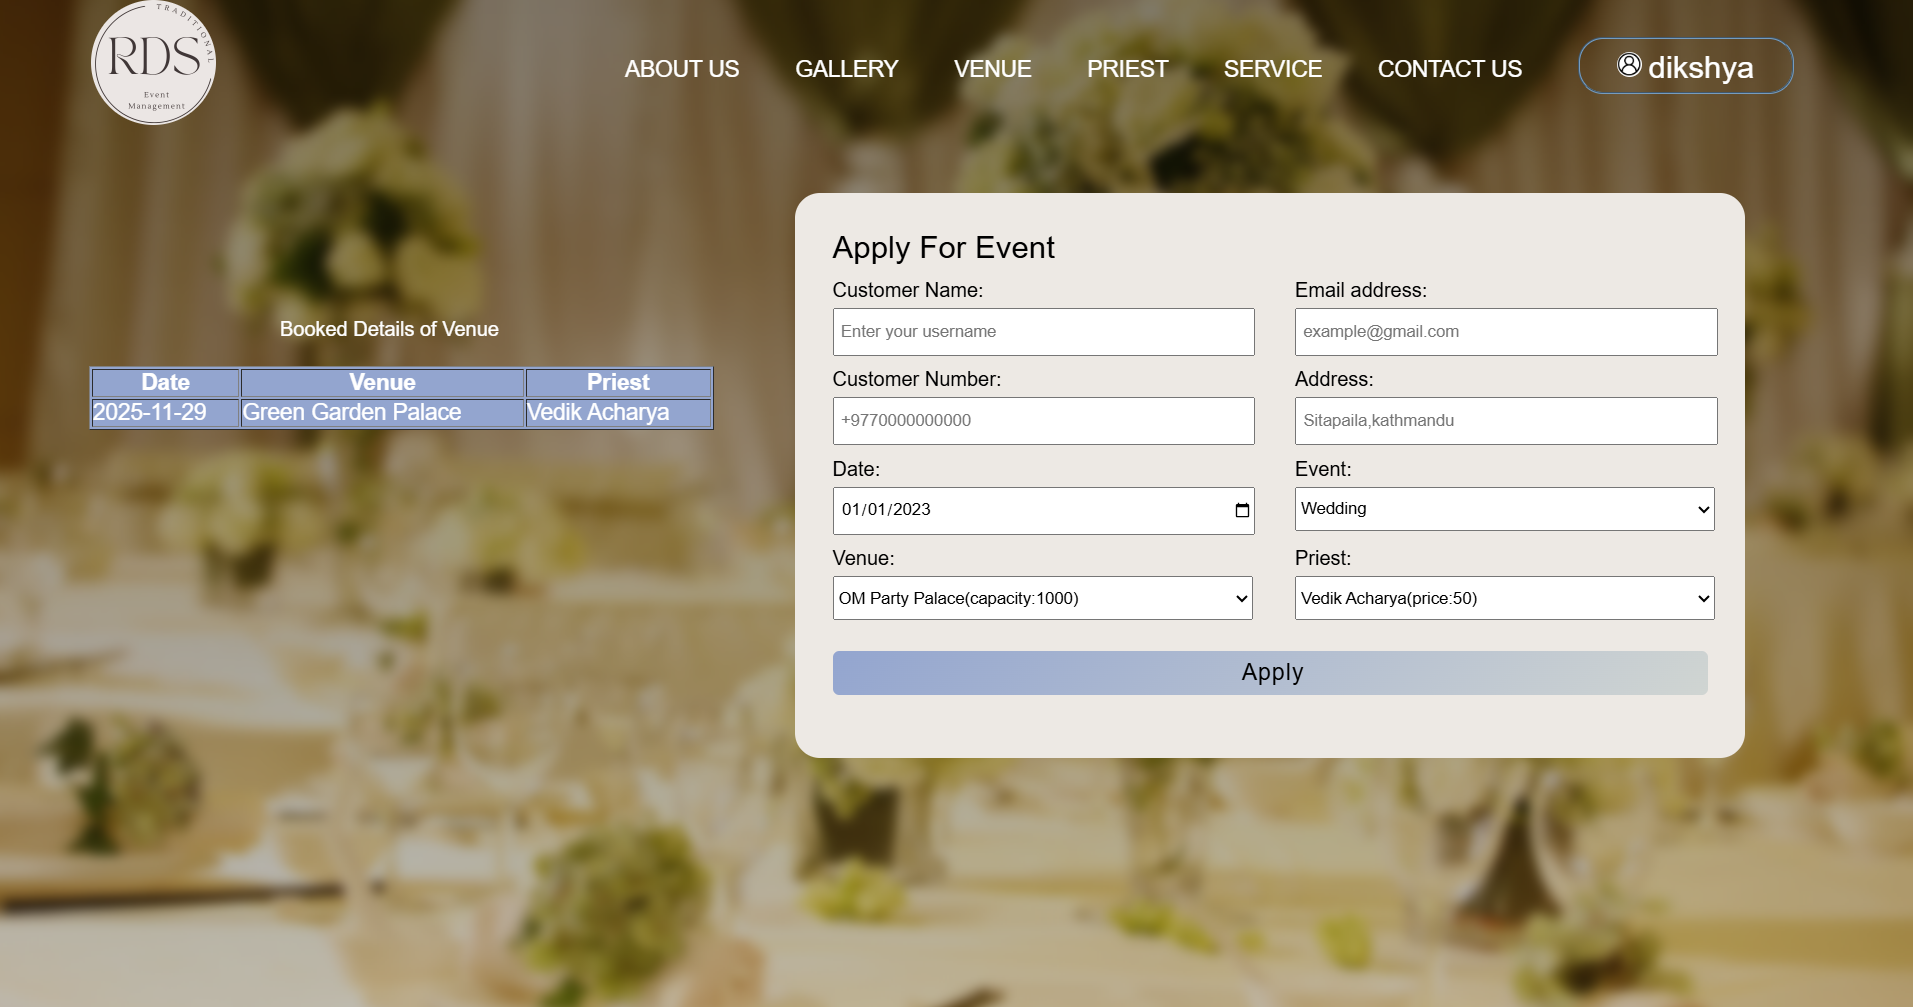Click inside the Address field
Image resolution: width=1913 pixels, height=1007 pixels.
coord(1505,420)
